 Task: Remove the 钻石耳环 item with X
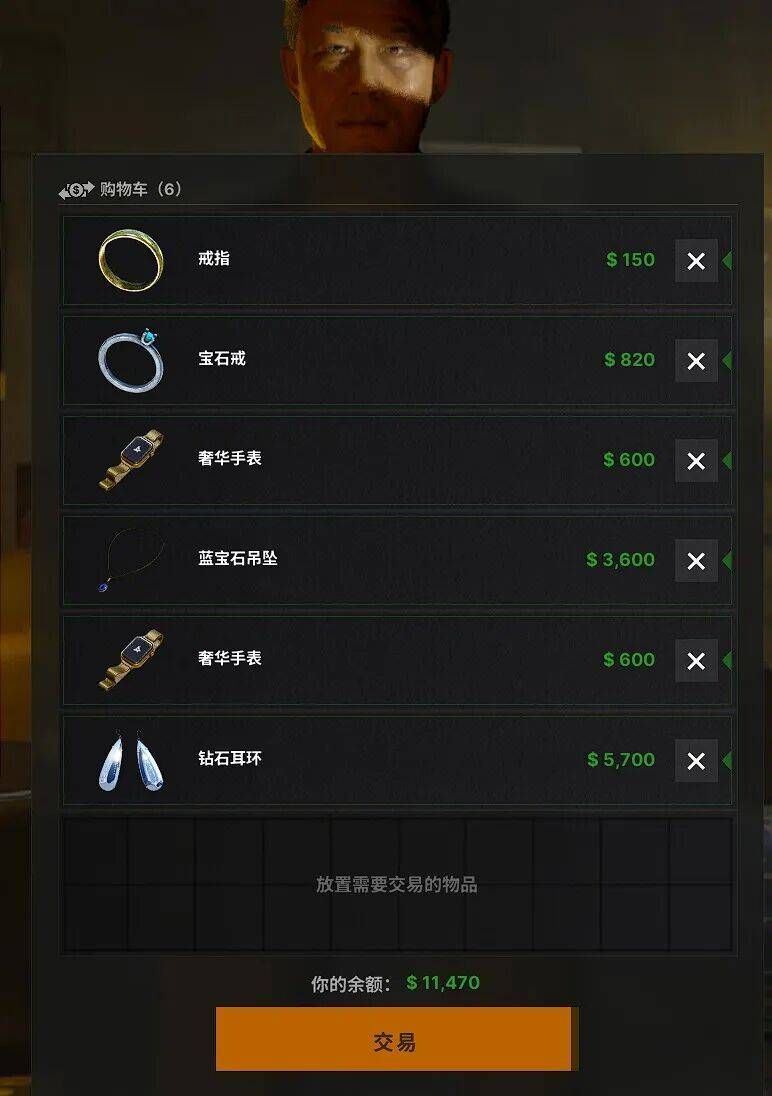pos(696,760)
